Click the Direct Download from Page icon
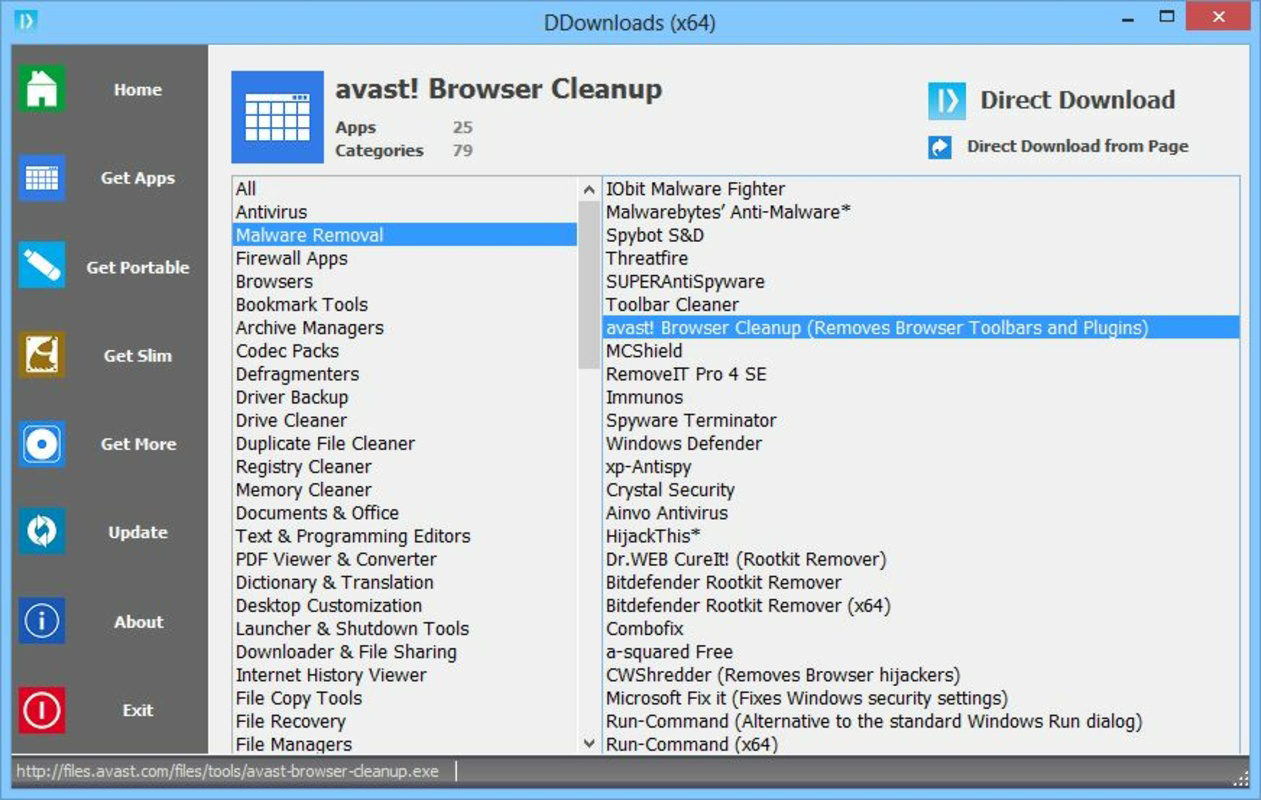The image size is (1261, 800). click(x=941, y=146)
